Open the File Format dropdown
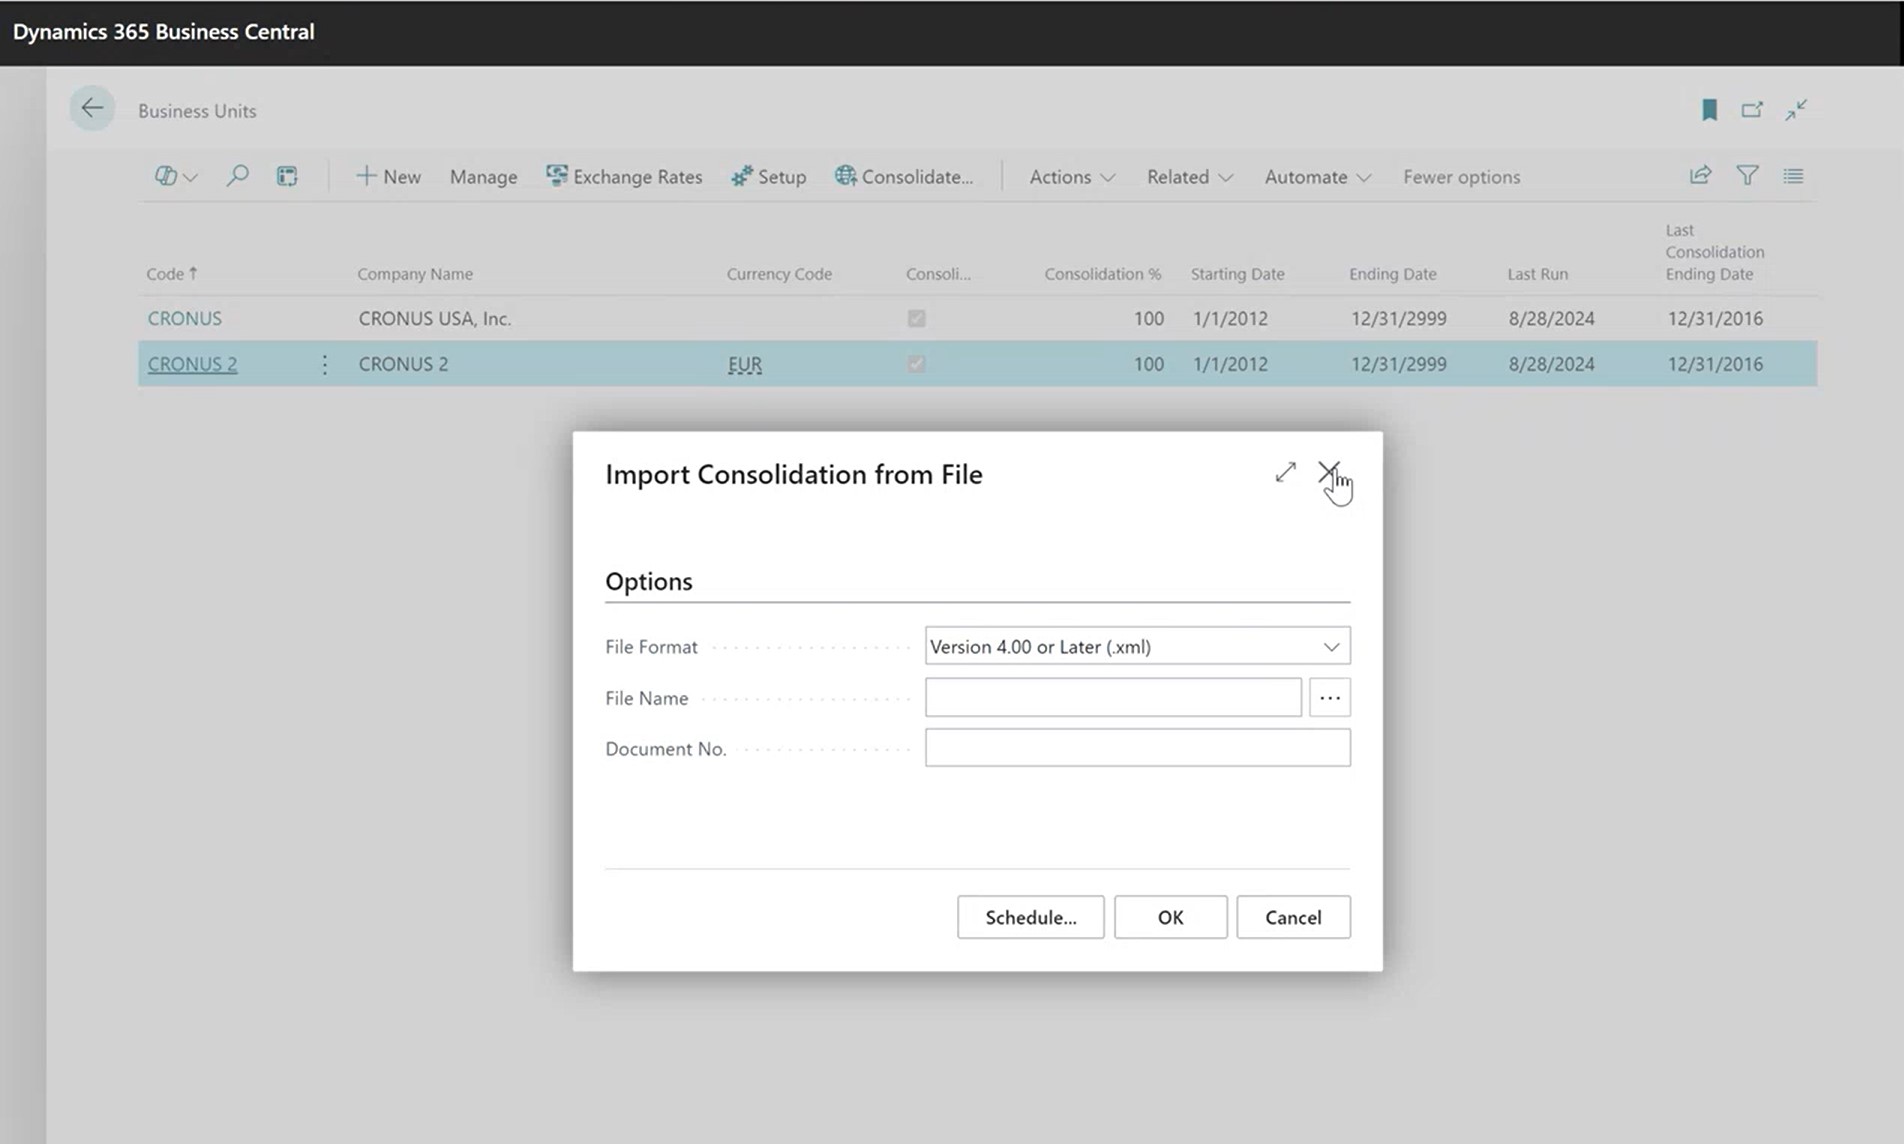 tap(1137, 646)
